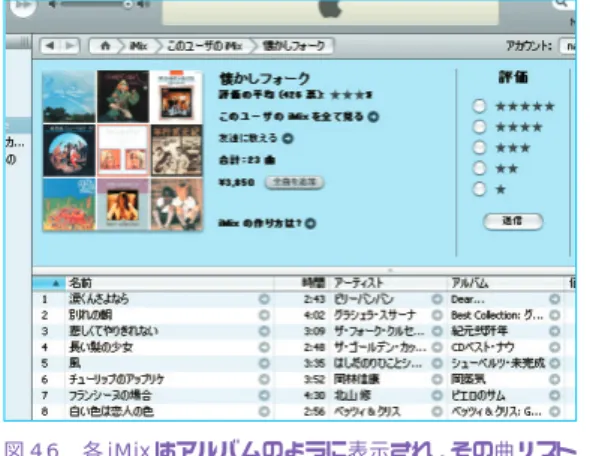Click the 友達に教える link
Viewport: 590px width, 456px height.
tap(256, 138)
